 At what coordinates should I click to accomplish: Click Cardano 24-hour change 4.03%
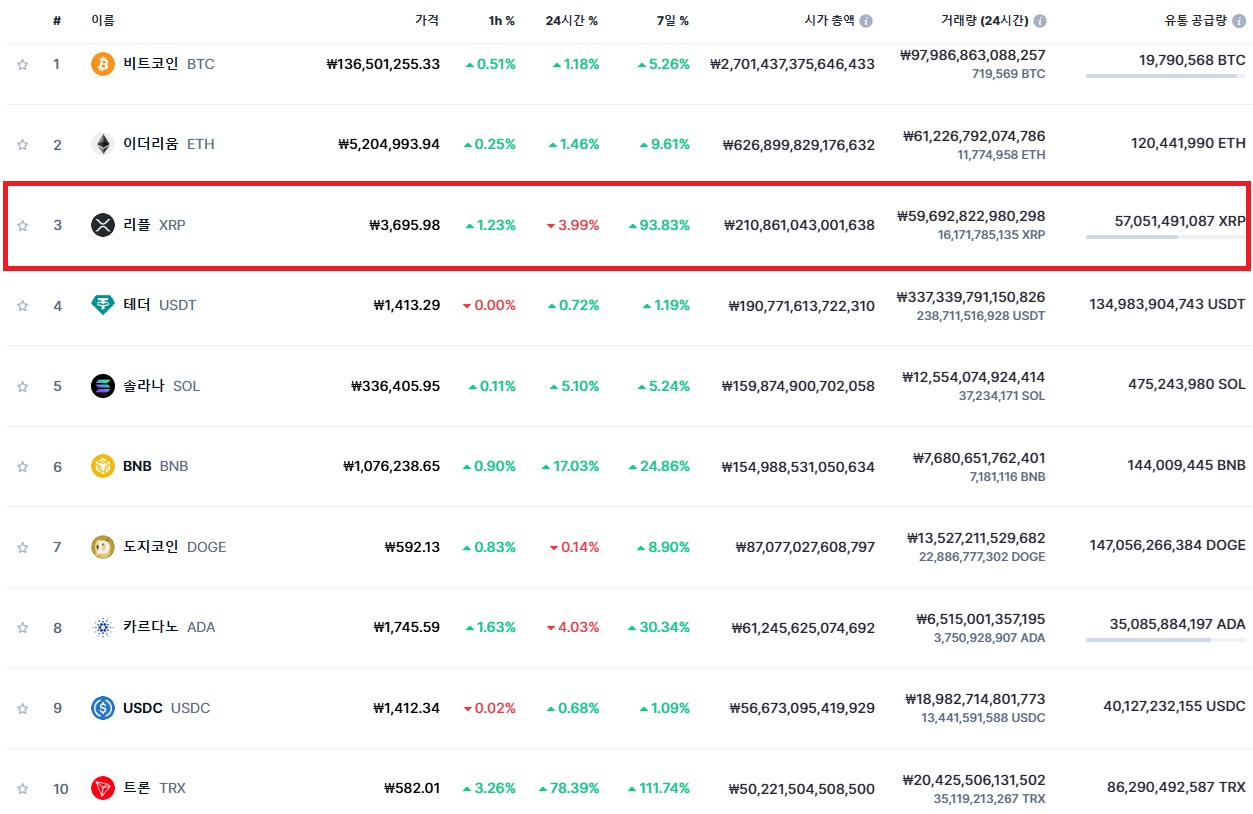coord(573,627)
